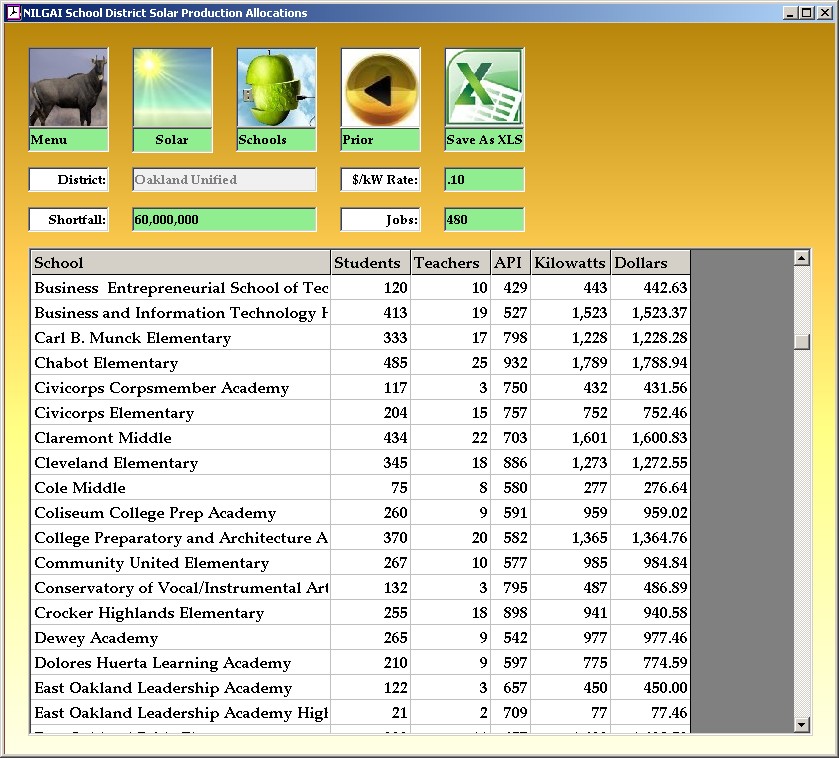Click the Excel Save As XLS icon
839x758 pixels.
pos(484,88)
